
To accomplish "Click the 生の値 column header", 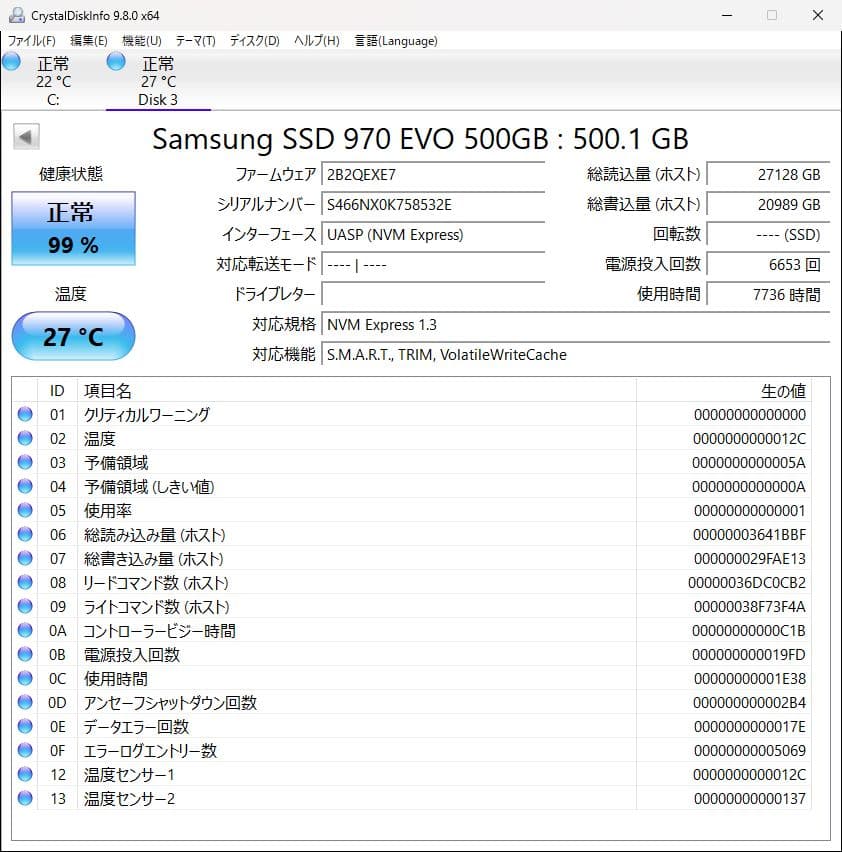I will click(723, 391).
